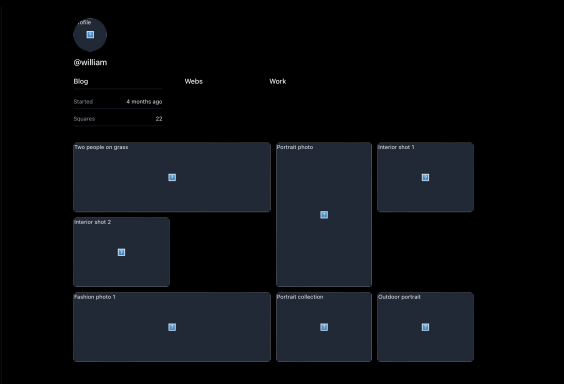The height and width of the screenshot is (384, 564).
Task: Click the @william username
Action: point(90,62)
